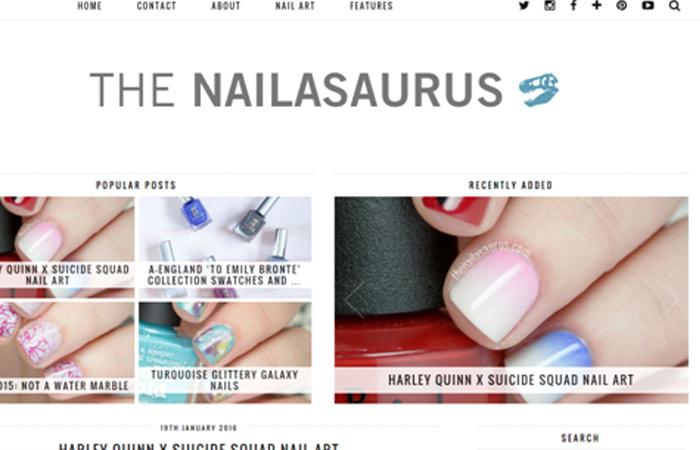The width and height of the screenshot is (700, 450).
Task: Go to the Home menu item
Action: pyautogui.click(x=89, y=6)
